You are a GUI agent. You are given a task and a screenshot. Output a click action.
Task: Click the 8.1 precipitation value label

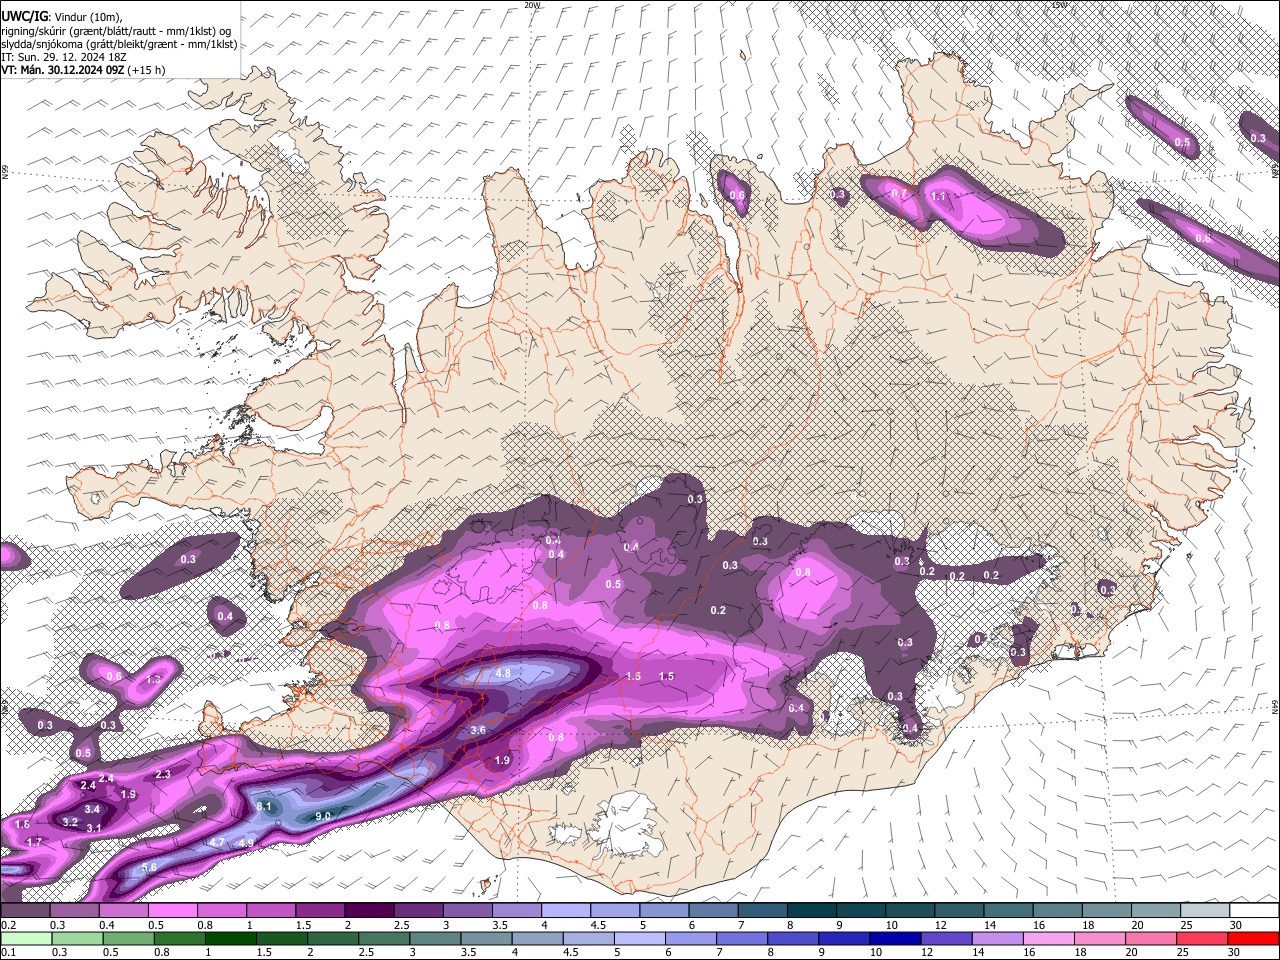click(x=265, y=806)
